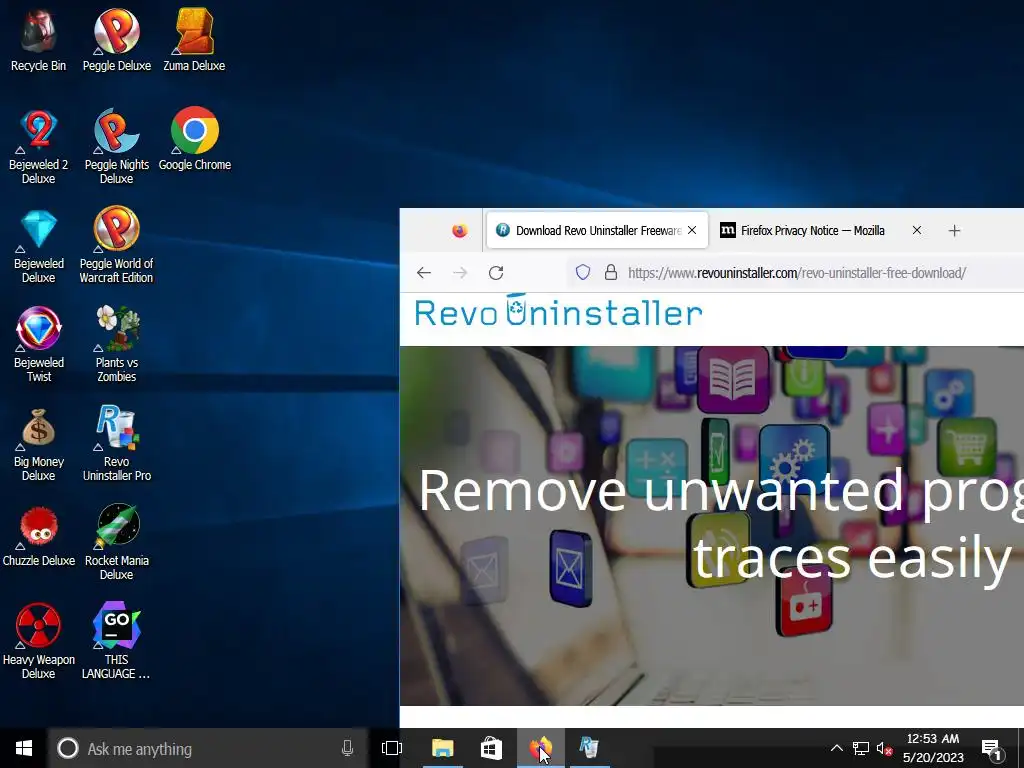
Task: Select Plants vs Zombies desktop shortcut
Action: click(x=116, y=344)
